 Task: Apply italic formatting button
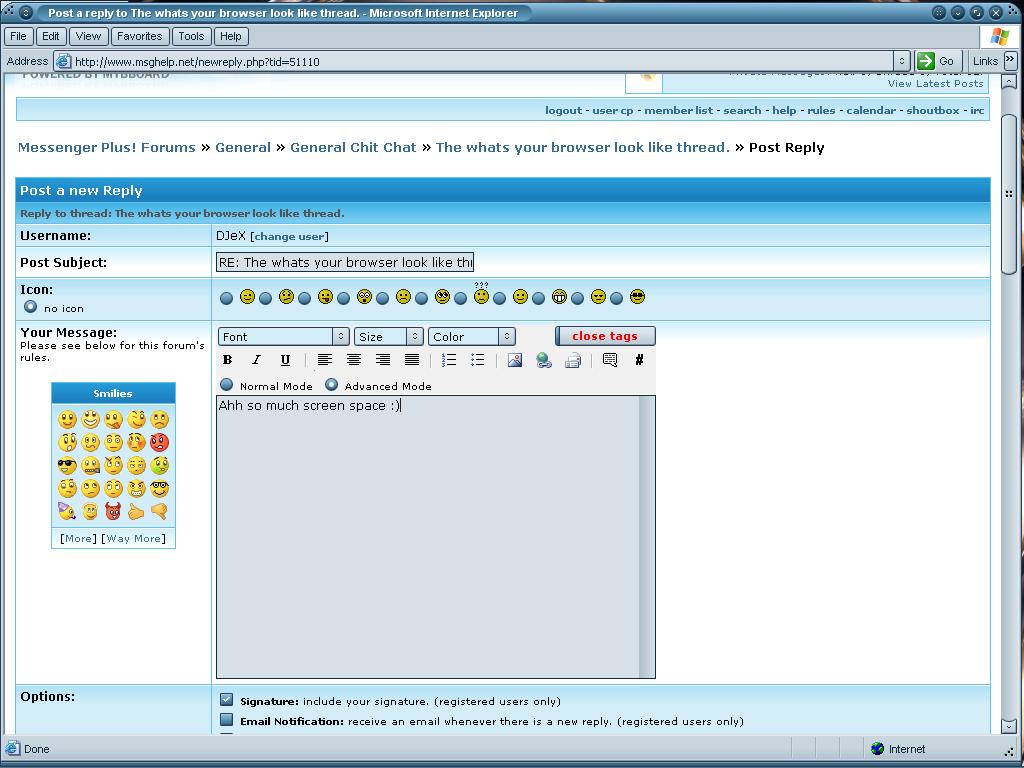257,360
